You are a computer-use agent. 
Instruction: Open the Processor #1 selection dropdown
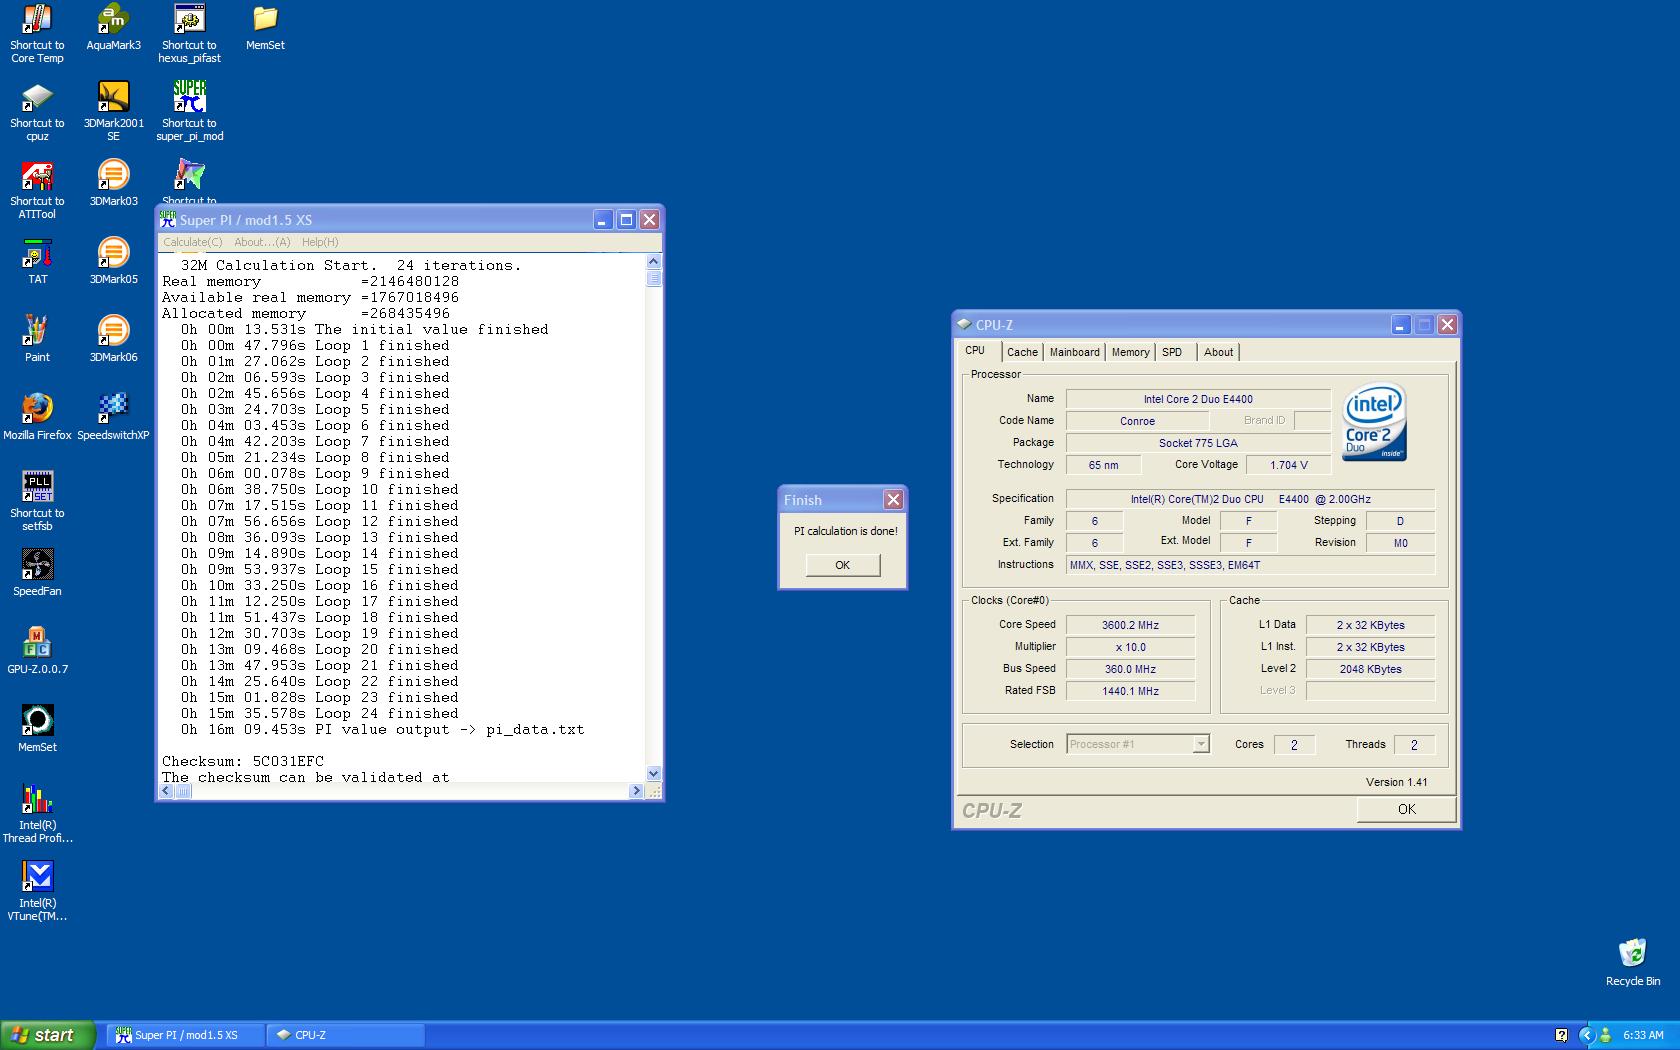pyautogui.click(x=1138, y=744)
